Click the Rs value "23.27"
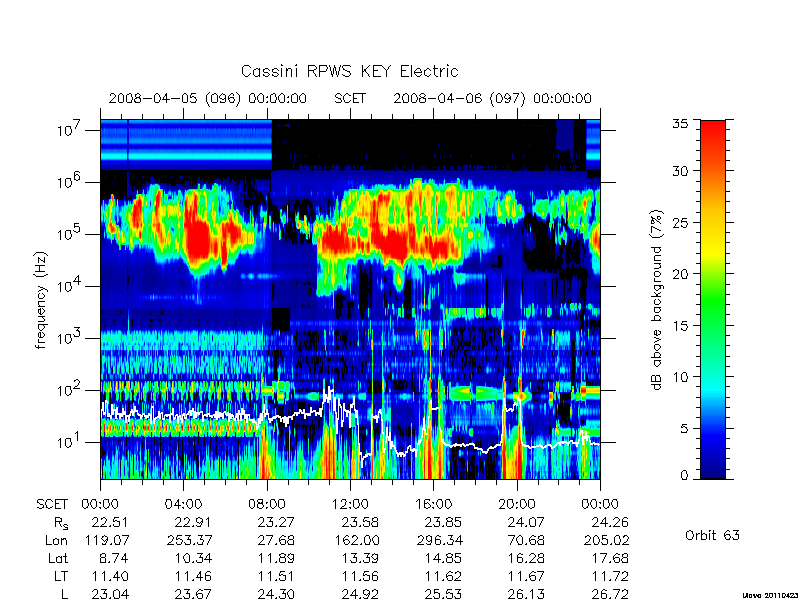 pyautogui.click(x=276, y=523)
